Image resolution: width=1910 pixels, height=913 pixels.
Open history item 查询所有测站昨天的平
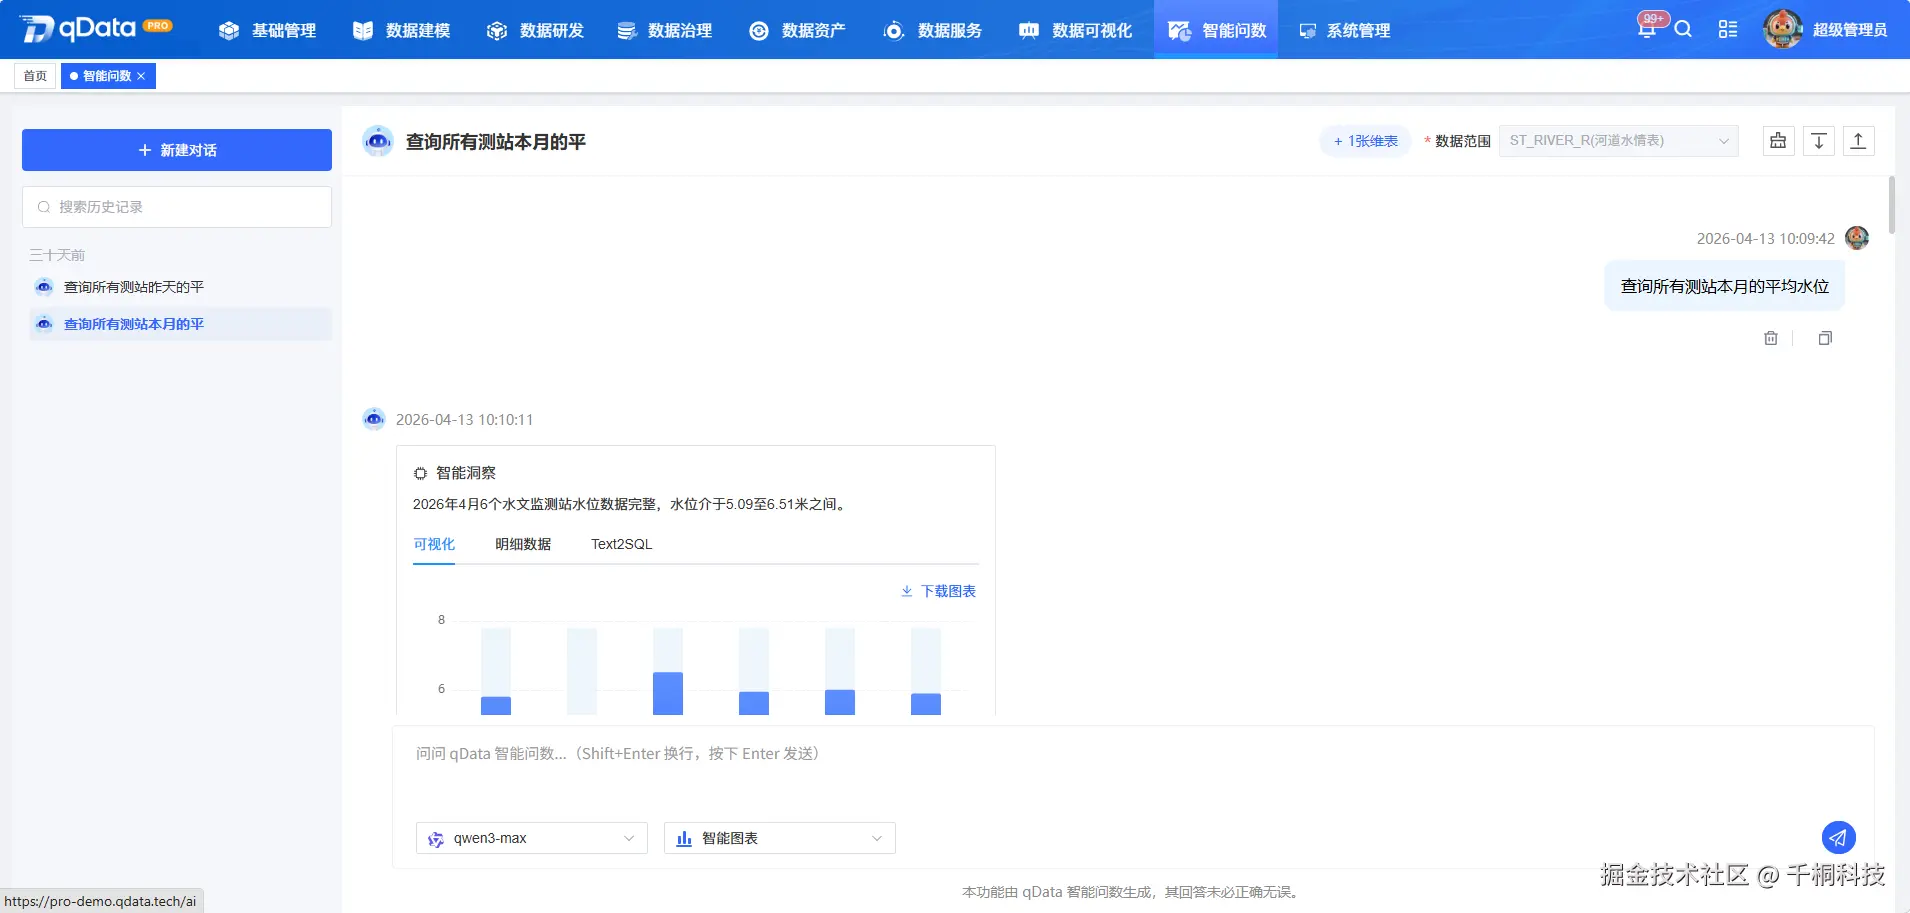[x=180, y=287]
